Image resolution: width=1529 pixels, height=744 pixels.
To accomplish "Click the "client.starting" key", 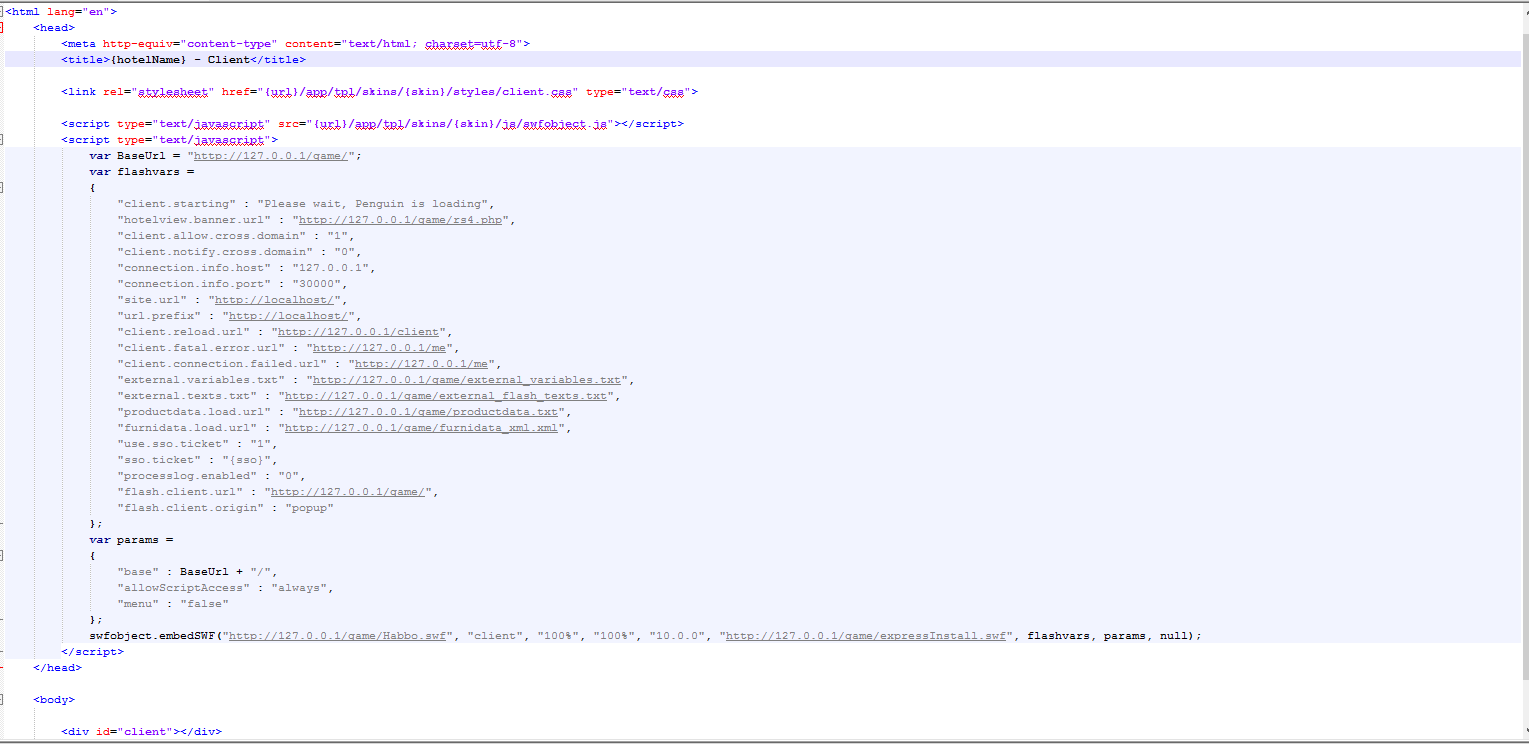I will (176, 204).
